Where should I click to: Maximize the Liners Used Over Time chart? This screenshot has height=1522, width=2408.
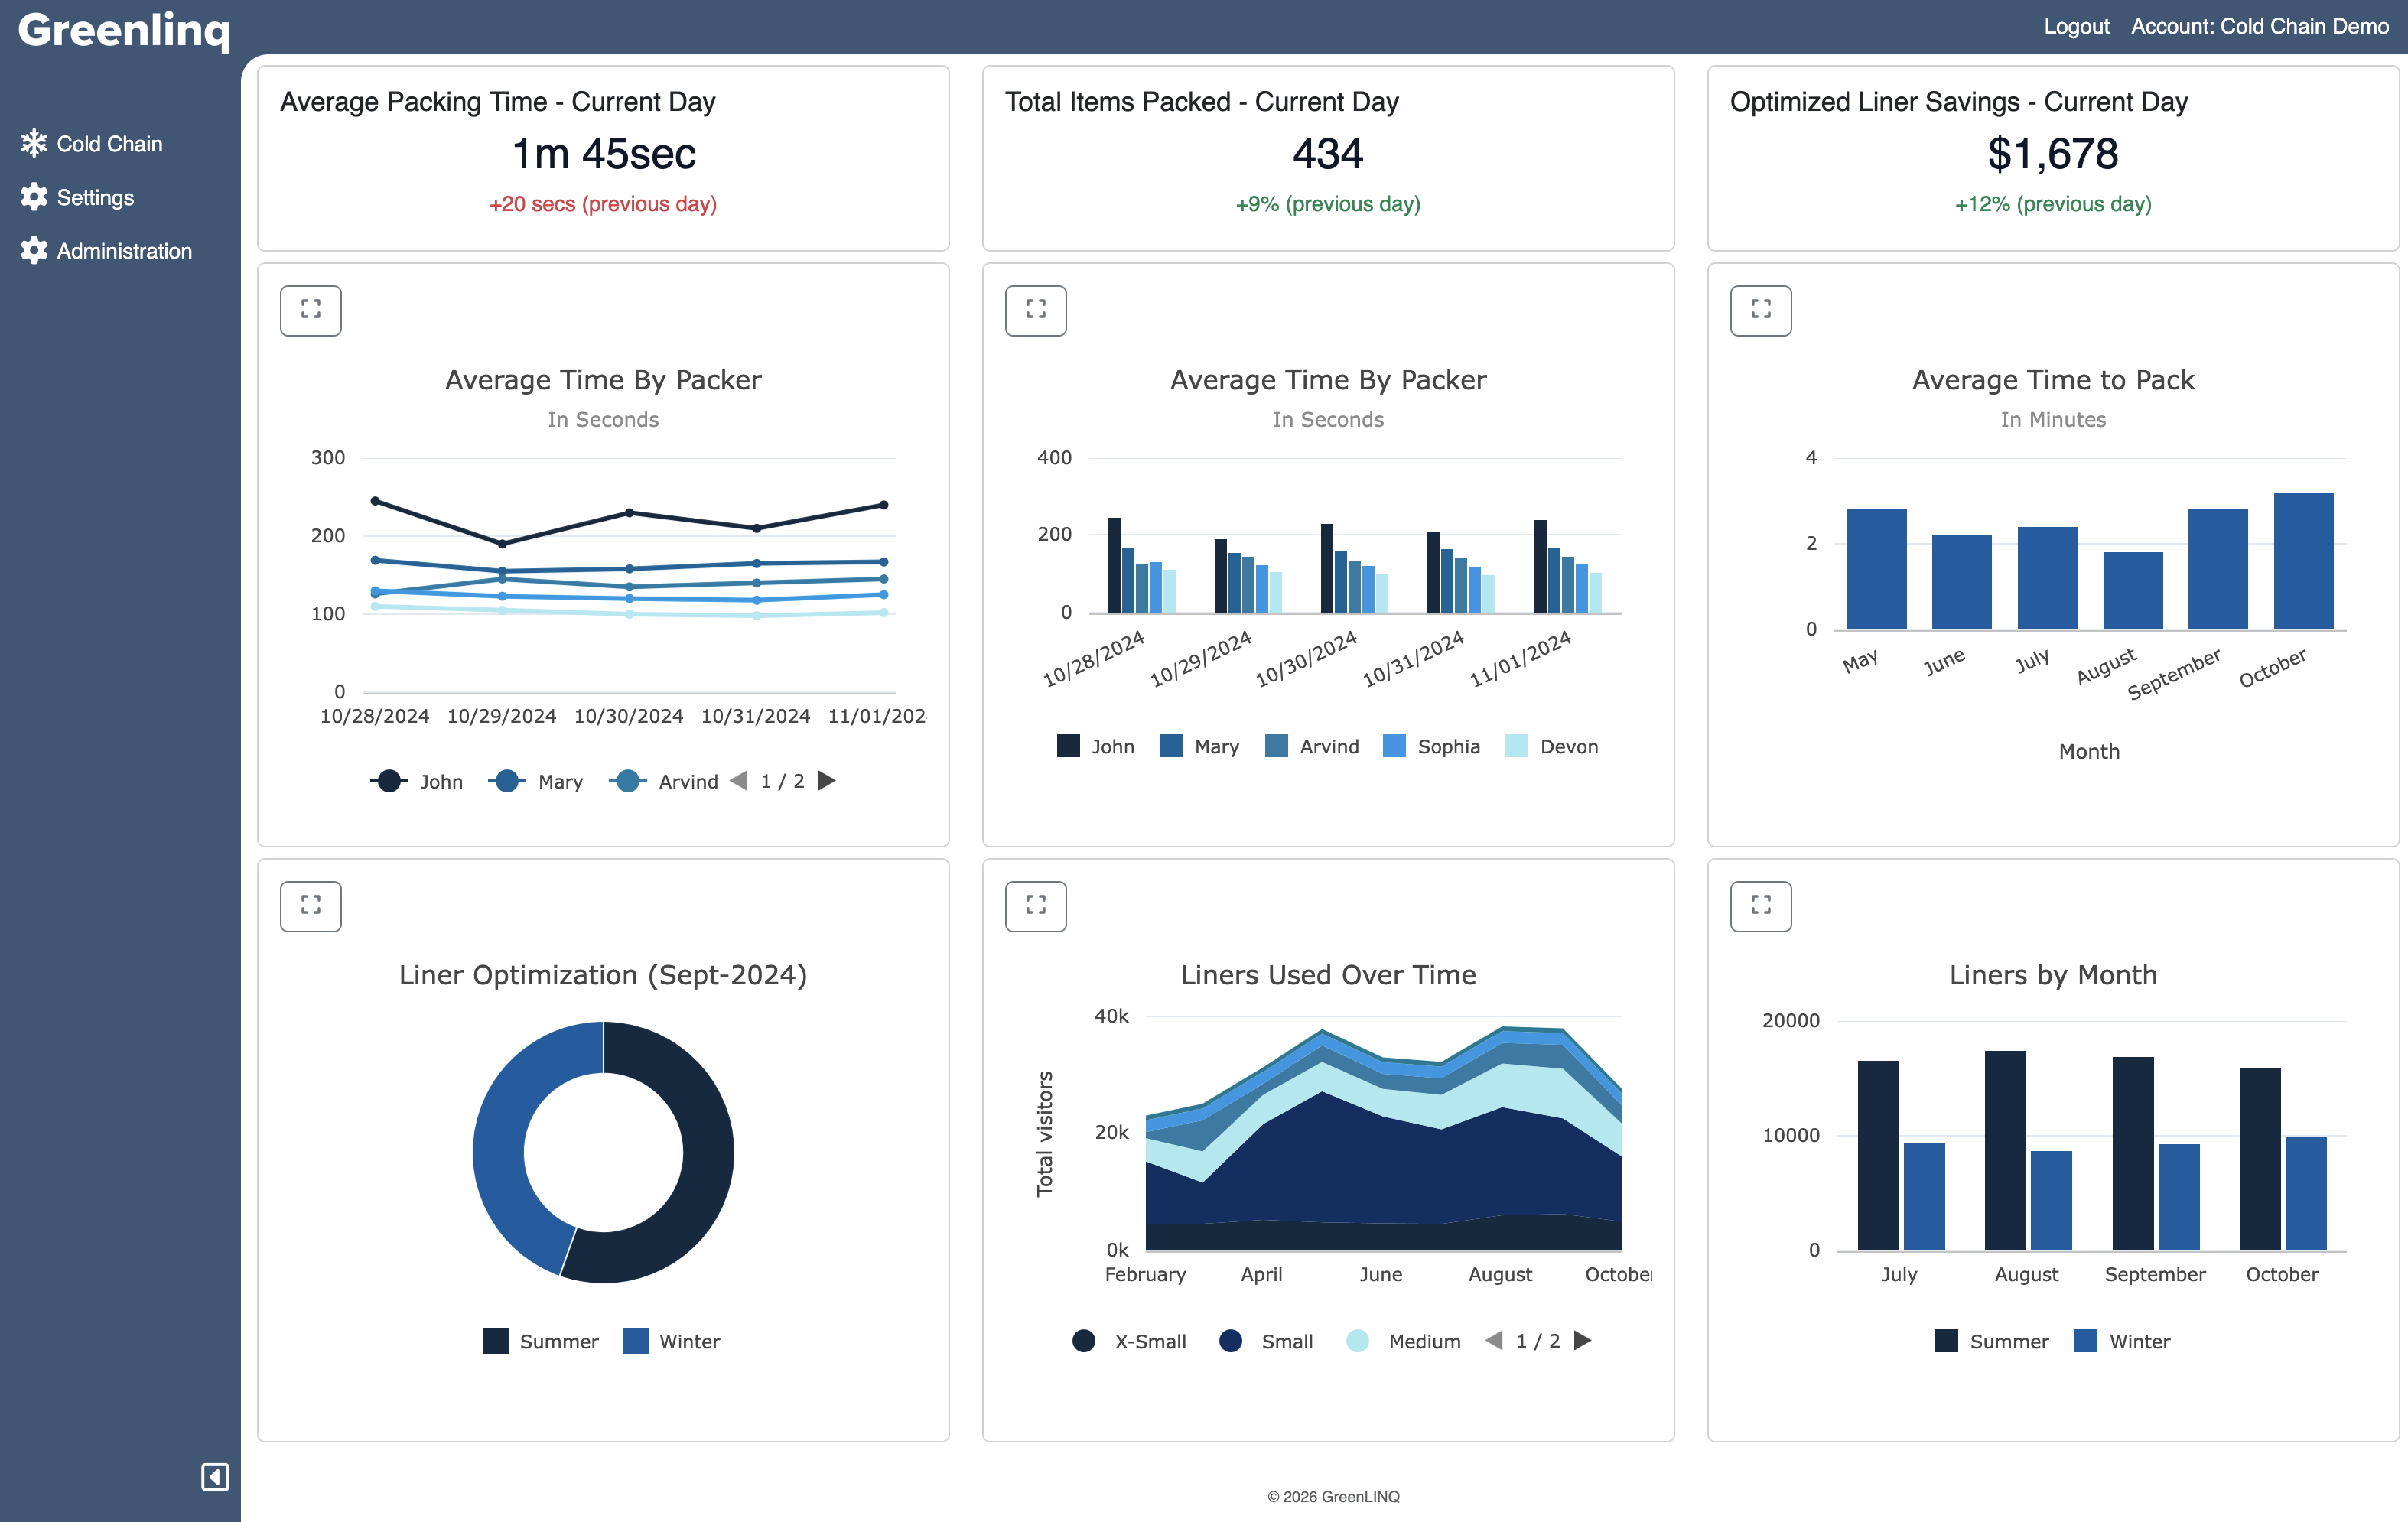pyautogui.click(x=1035, y=906)
